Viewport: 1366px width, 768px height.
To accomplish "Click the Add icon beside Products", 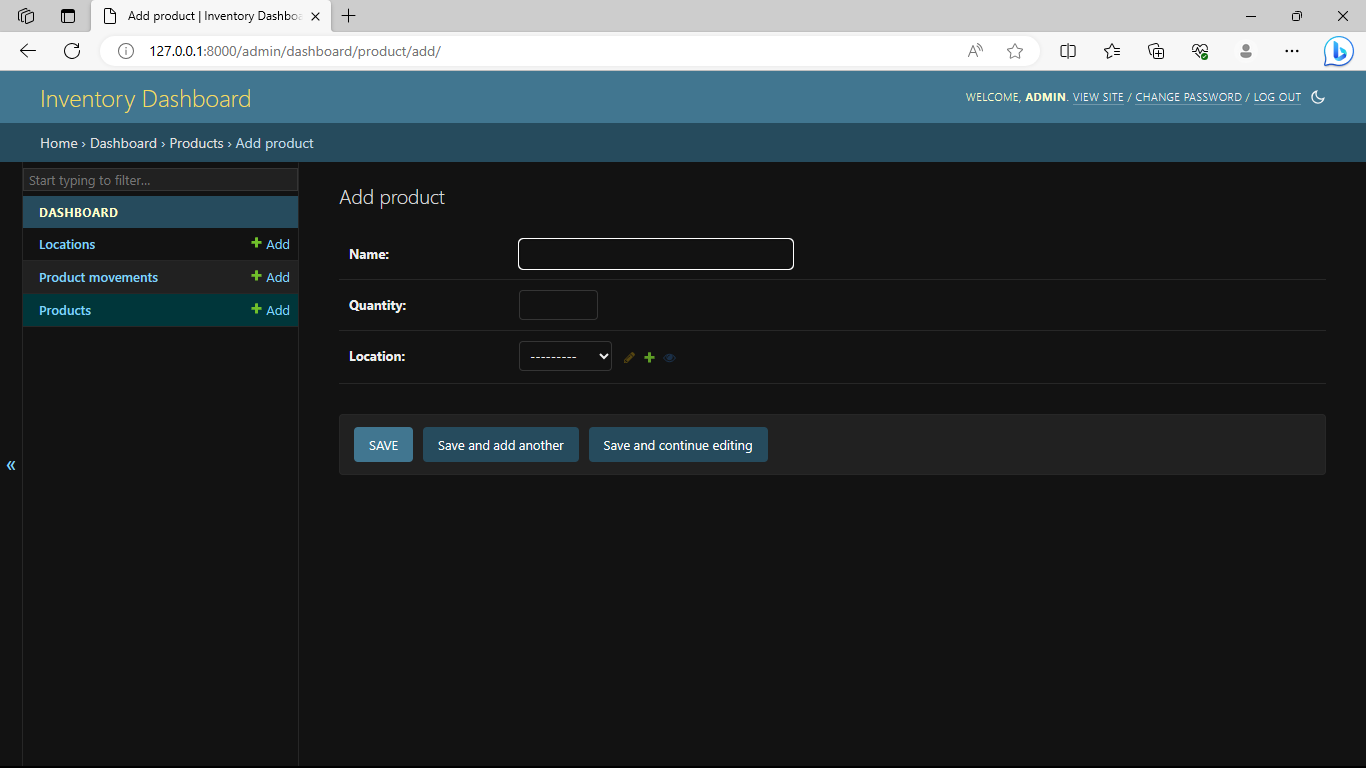I will pos(270,310).
